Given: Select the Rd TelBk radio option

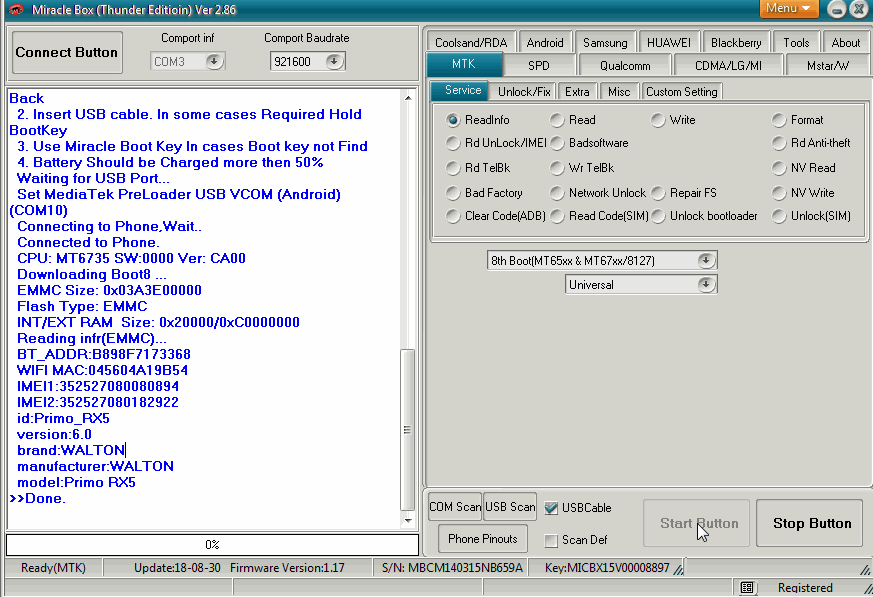Looking at the screenshot, I should coord(453,168).
